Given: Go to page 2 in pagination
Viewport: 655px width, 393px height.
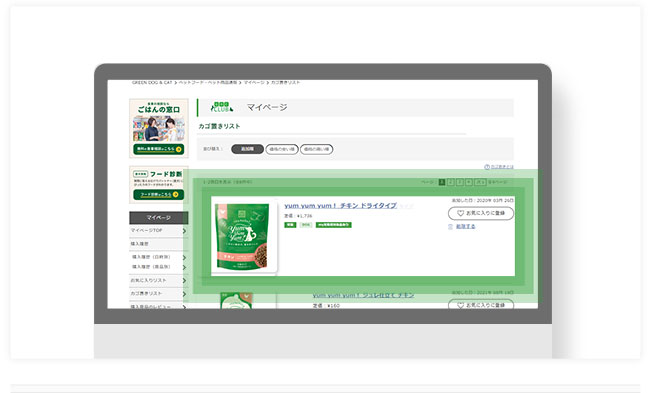Looking at the screenshot, I should 451,182.
